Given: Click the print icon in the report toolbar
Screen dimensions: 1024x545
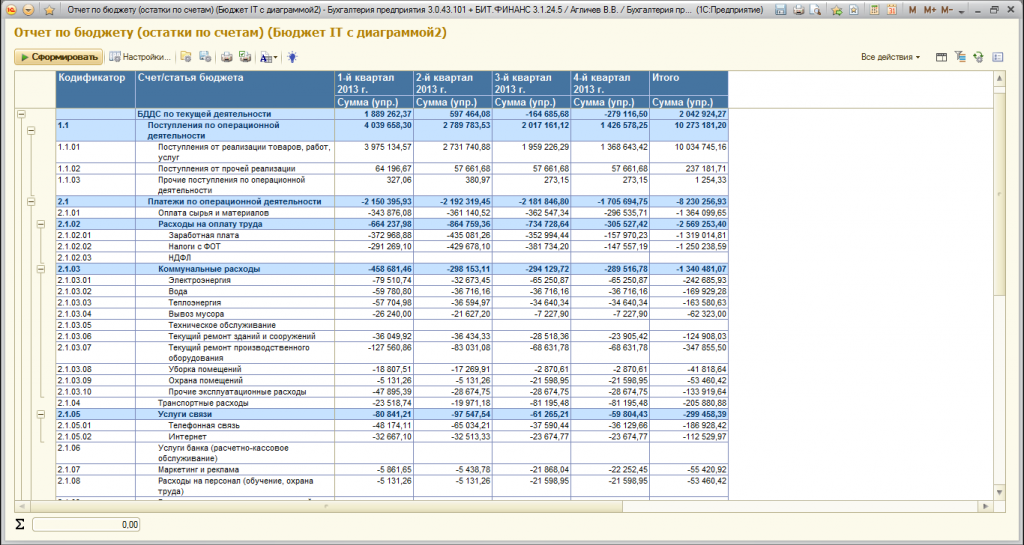Looking at the screenshot, I should pos(227,57).
